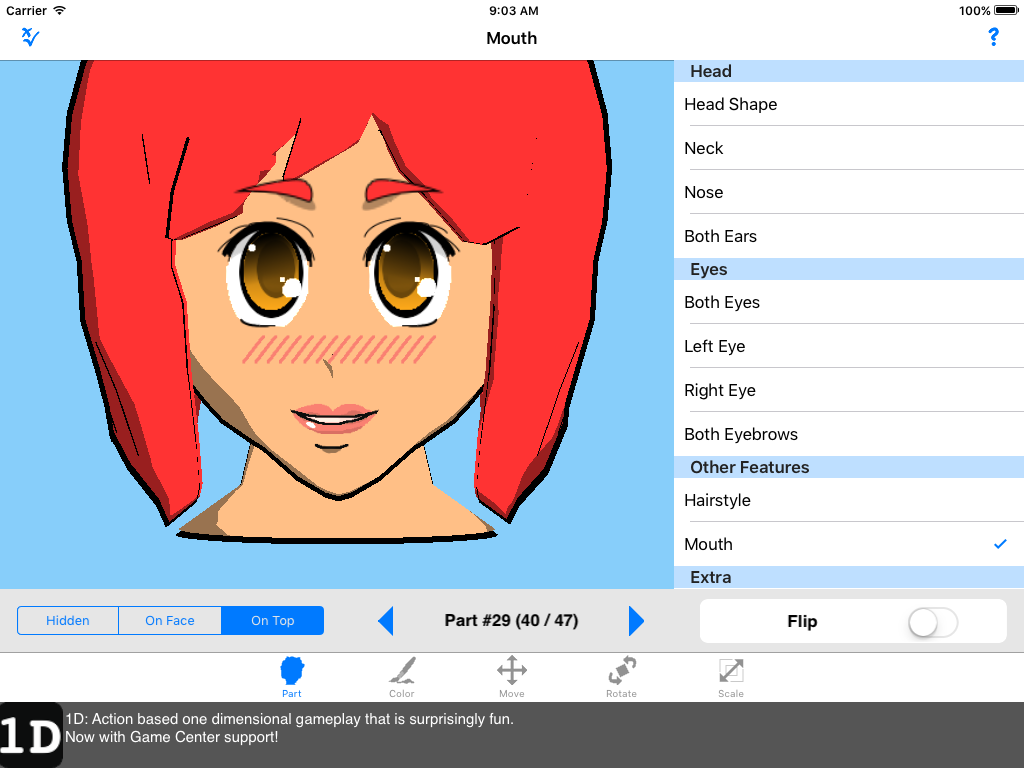Set mouth layer to On Face
The image size is (1024, 768).
pos(170,621)
